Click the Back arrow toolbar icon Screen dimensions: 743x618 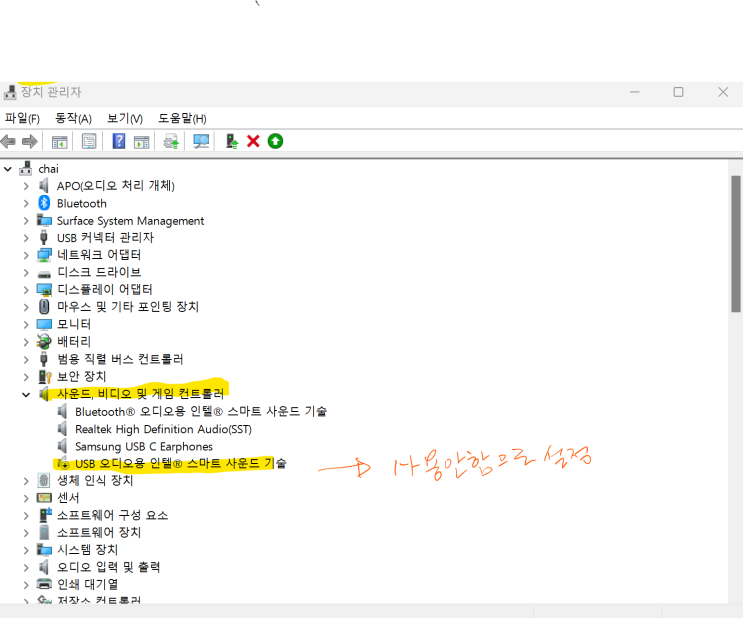[x=9, y=141]
